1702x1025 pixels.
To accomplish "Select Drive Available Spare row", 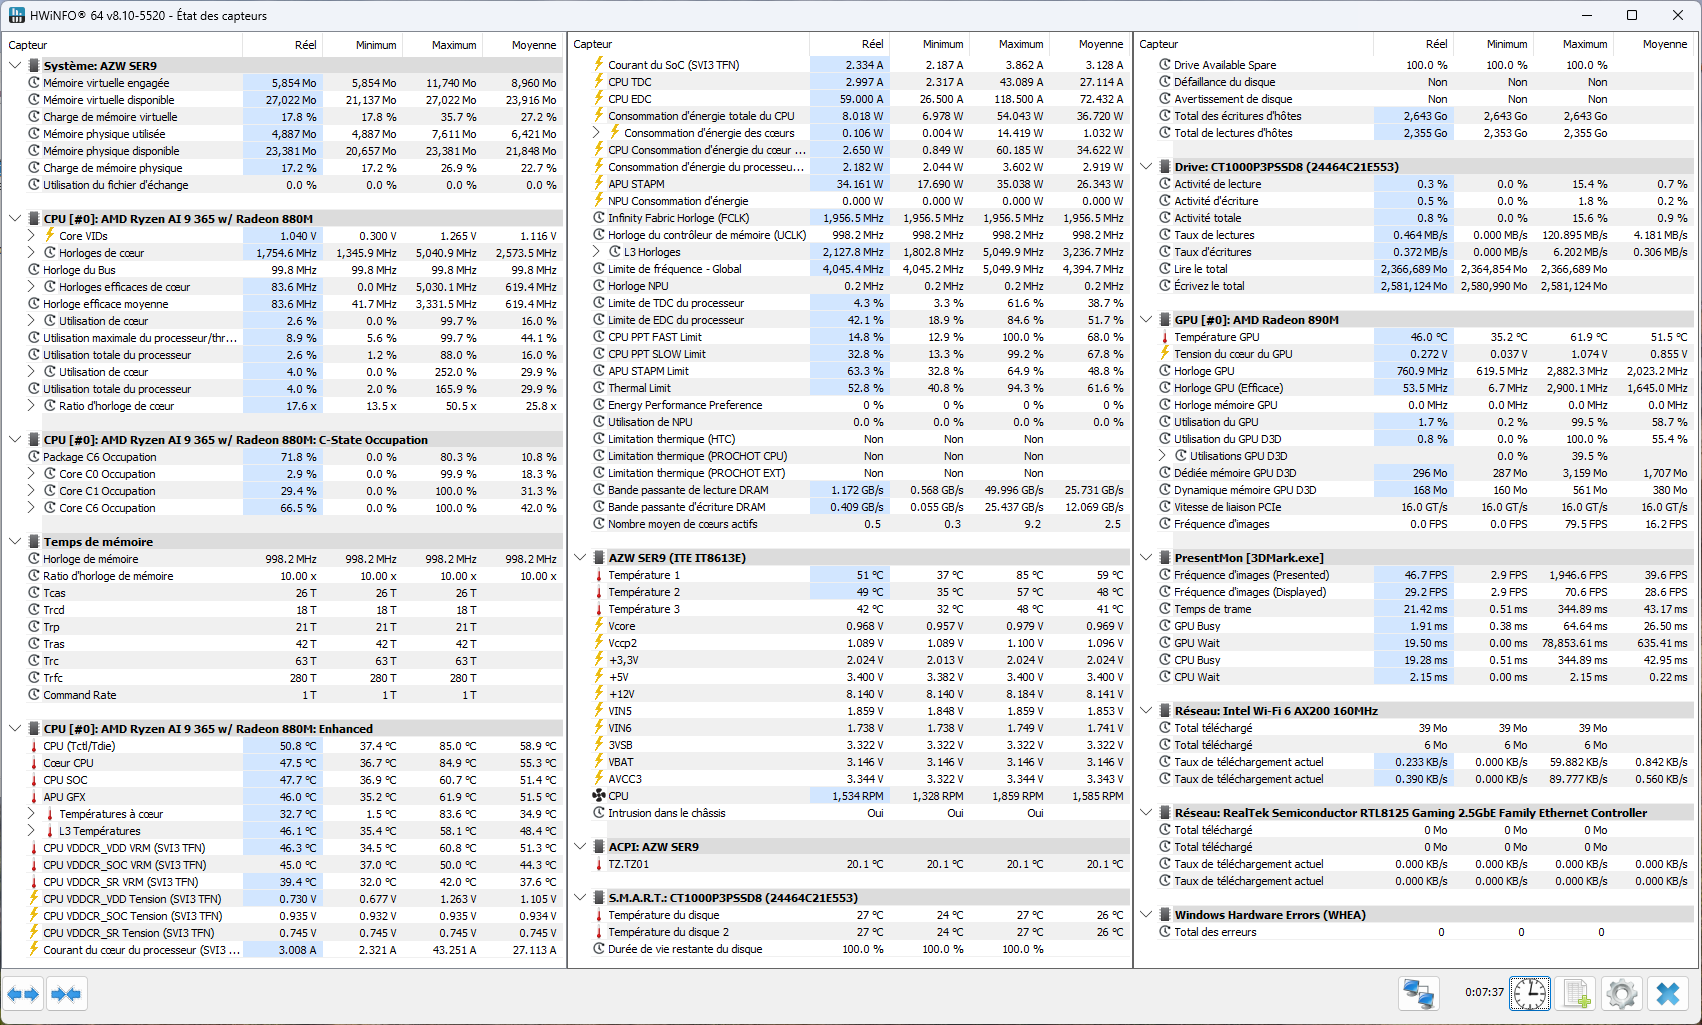I will pos(1415,65).
